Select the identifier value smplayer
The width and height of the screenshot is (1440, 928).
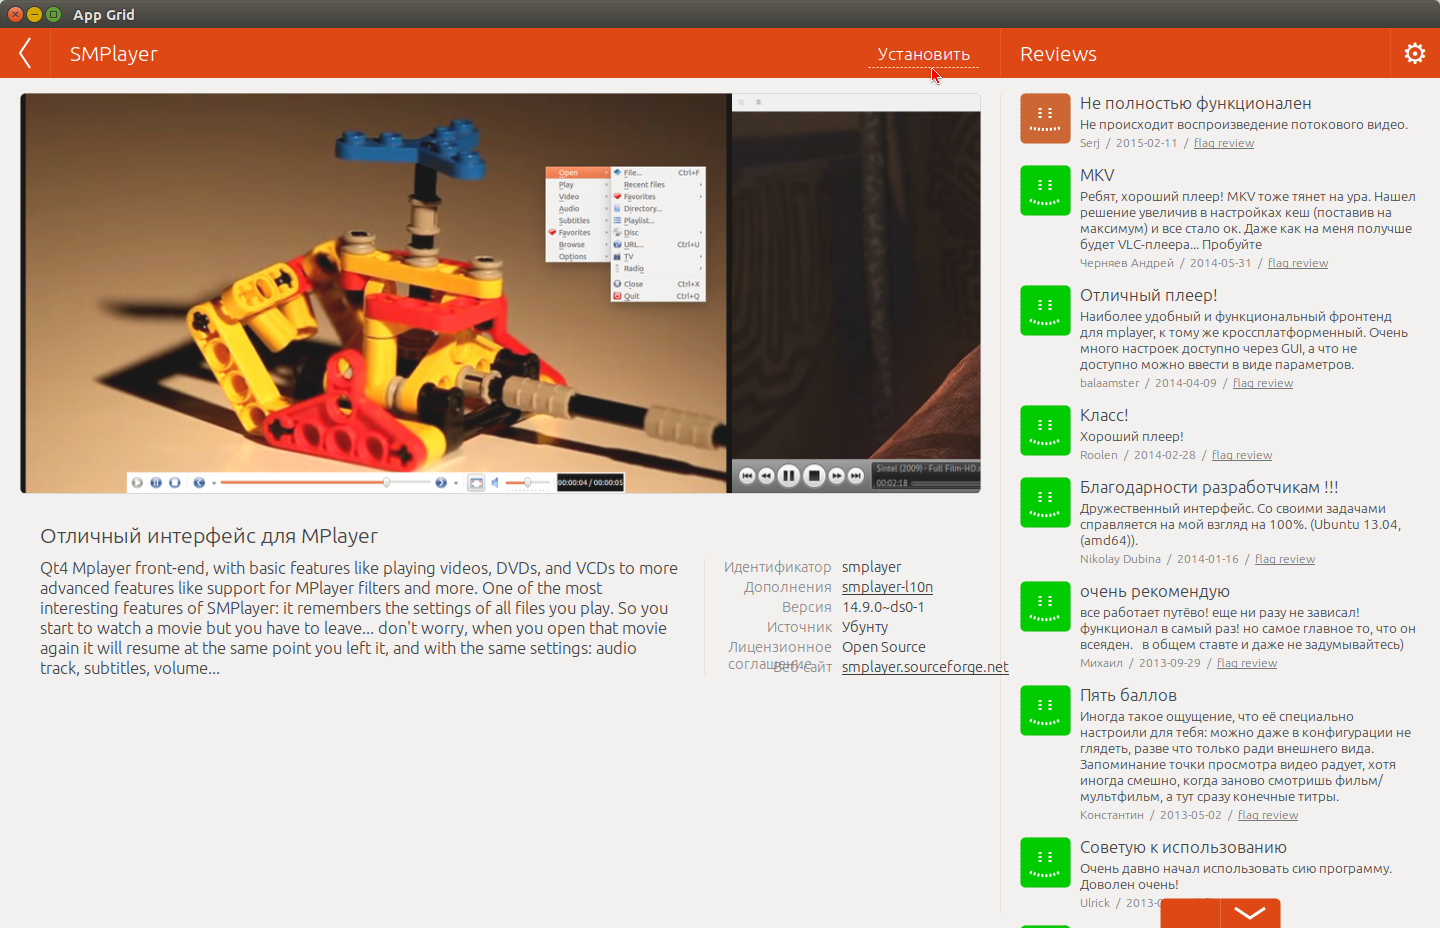[871, 567]
